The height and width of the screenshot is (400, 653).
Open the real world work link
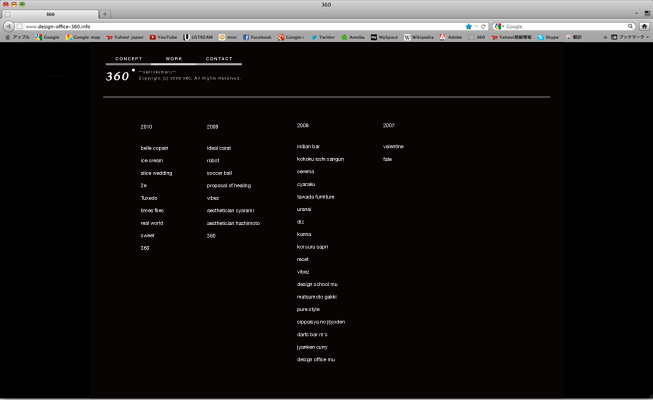152,223
